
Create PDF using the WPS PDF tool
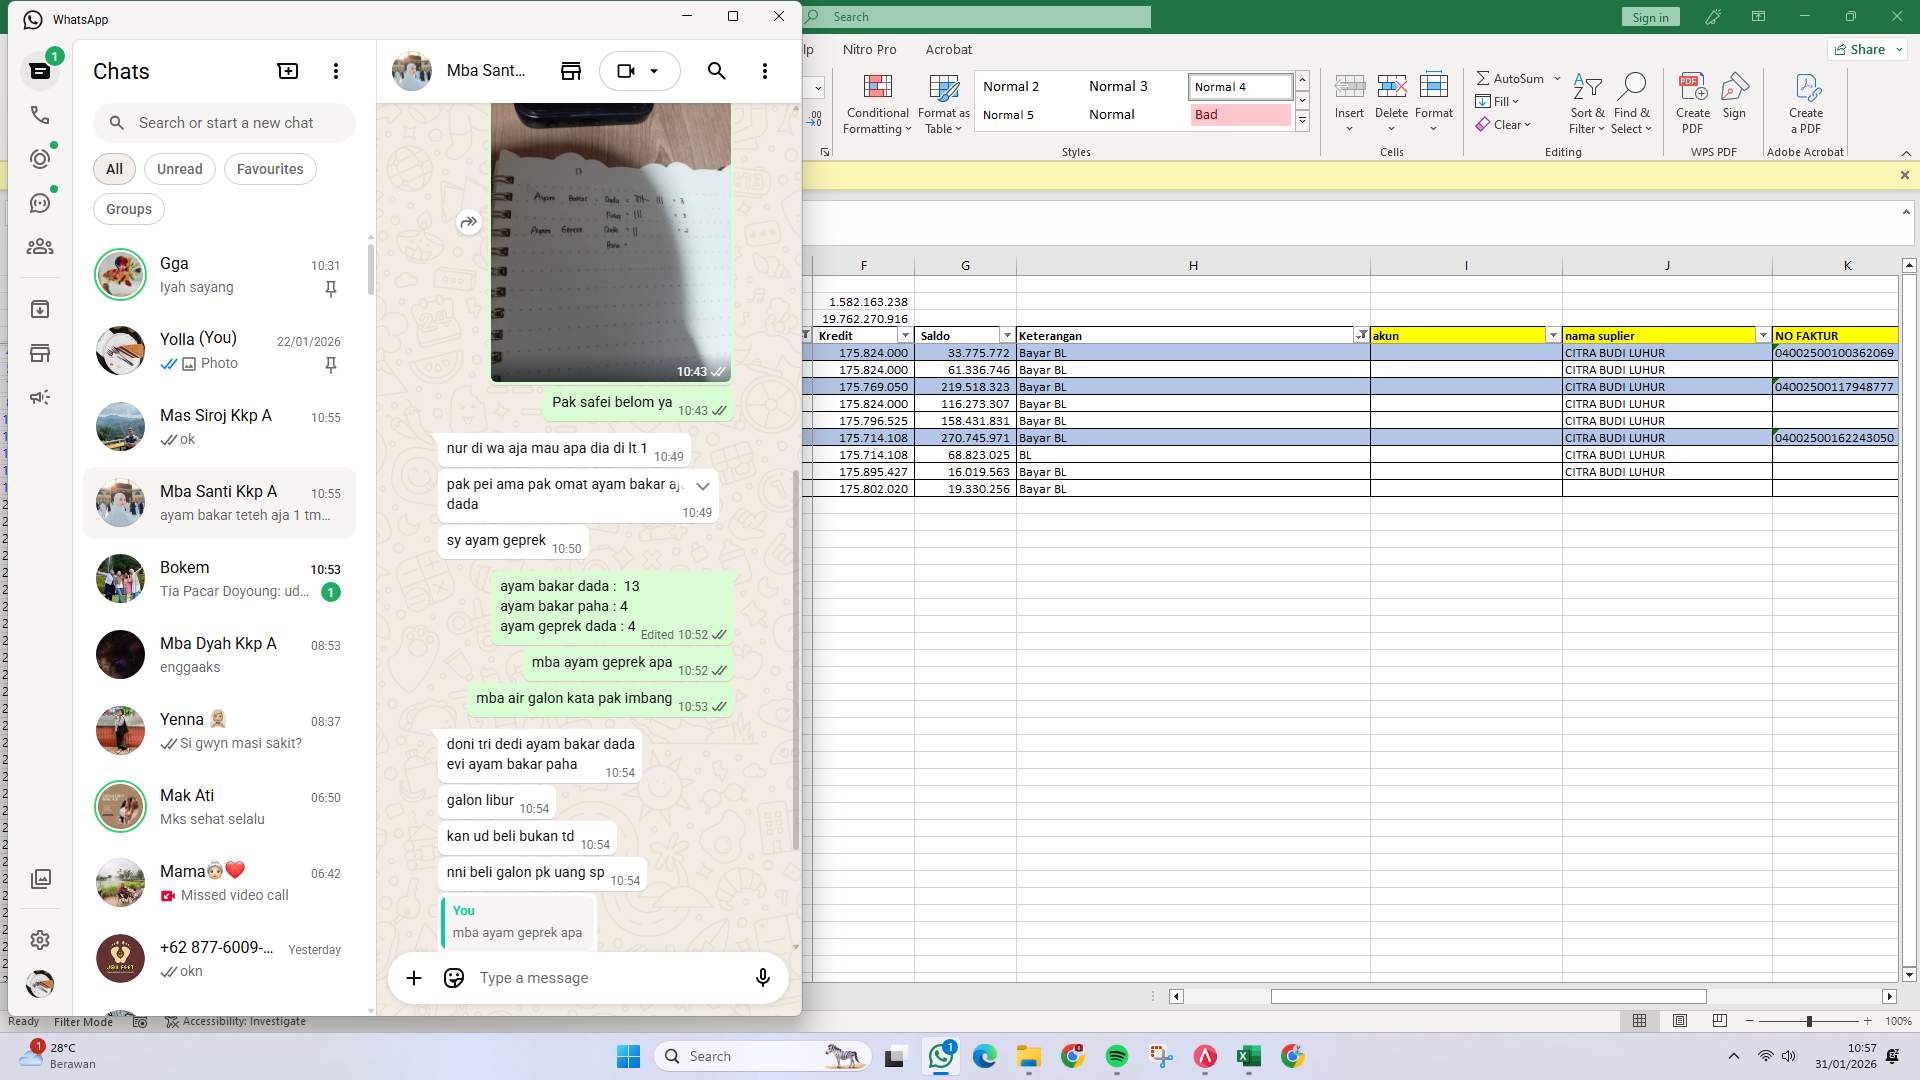(1693, 103)
